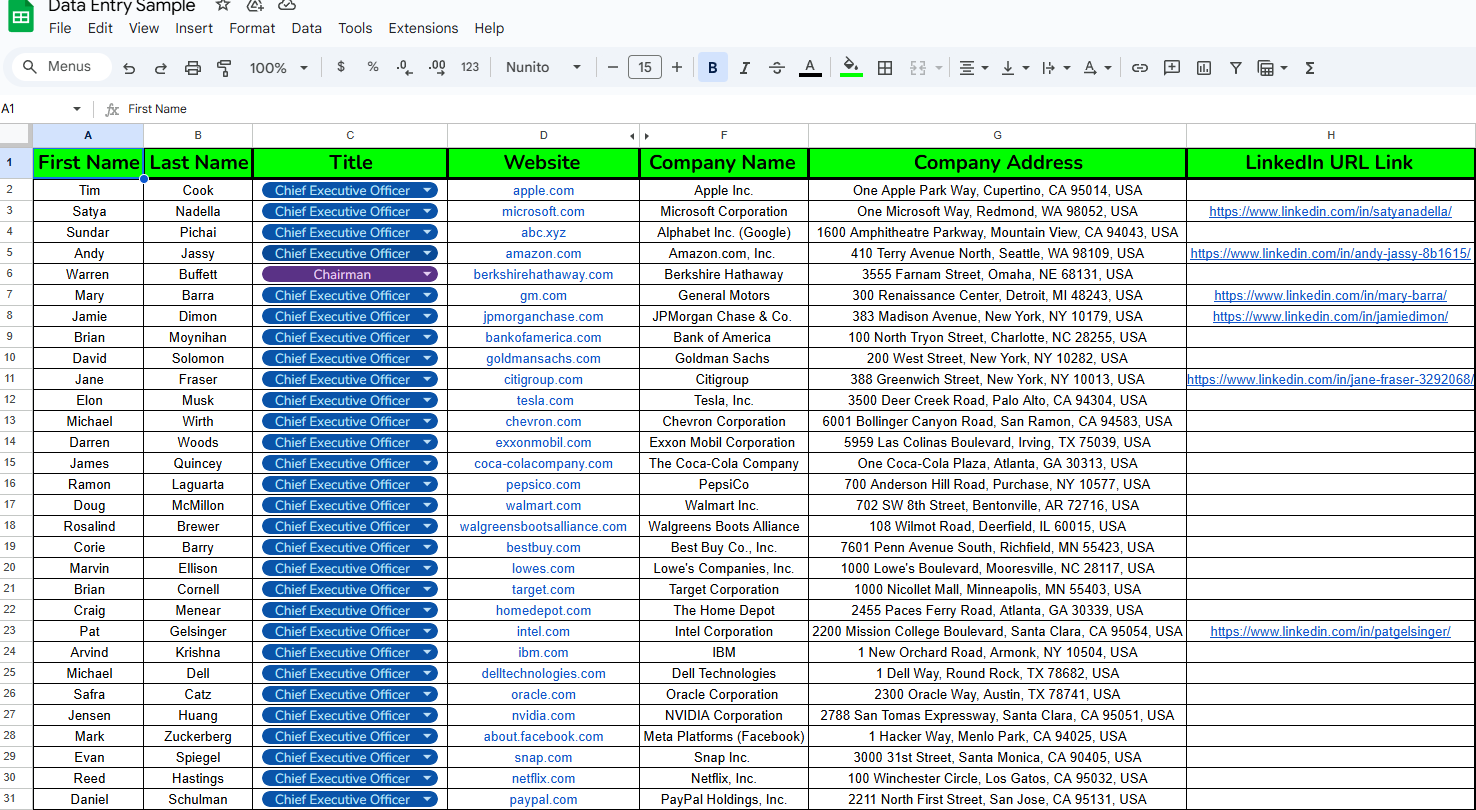Open the green fill color picker
Viewport: 1476px width, 810px height.
pyautogui.click(x=851, y=68)
